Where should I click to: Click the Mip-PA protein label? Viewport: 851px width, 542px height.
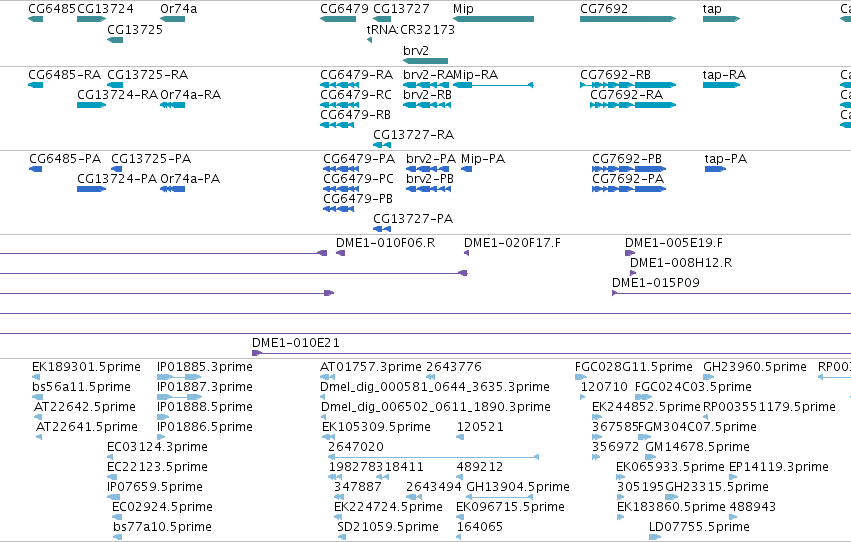point(483,159)
